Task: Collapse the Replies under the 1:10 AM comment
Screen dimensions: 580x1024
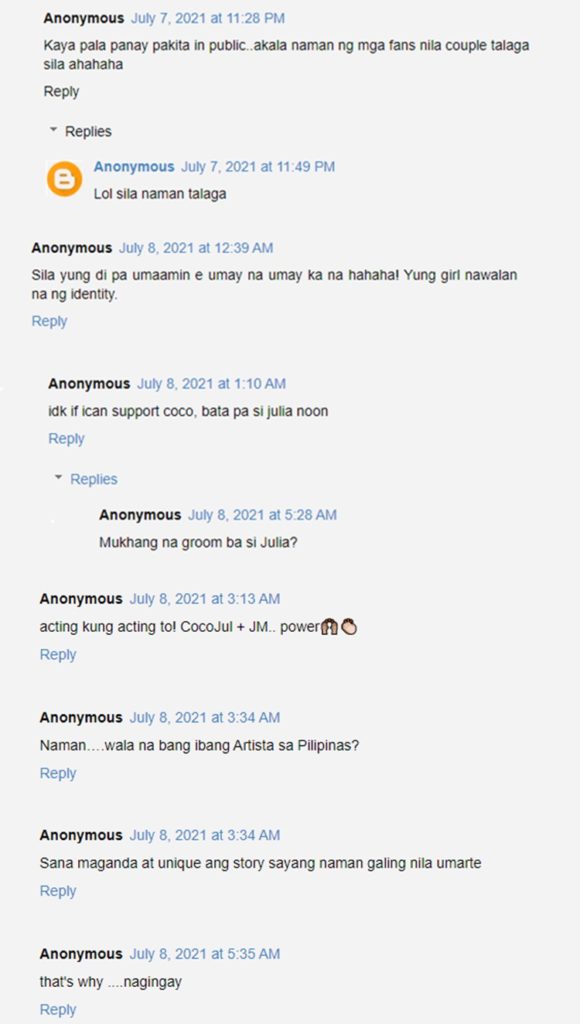Action: [59, 478]
